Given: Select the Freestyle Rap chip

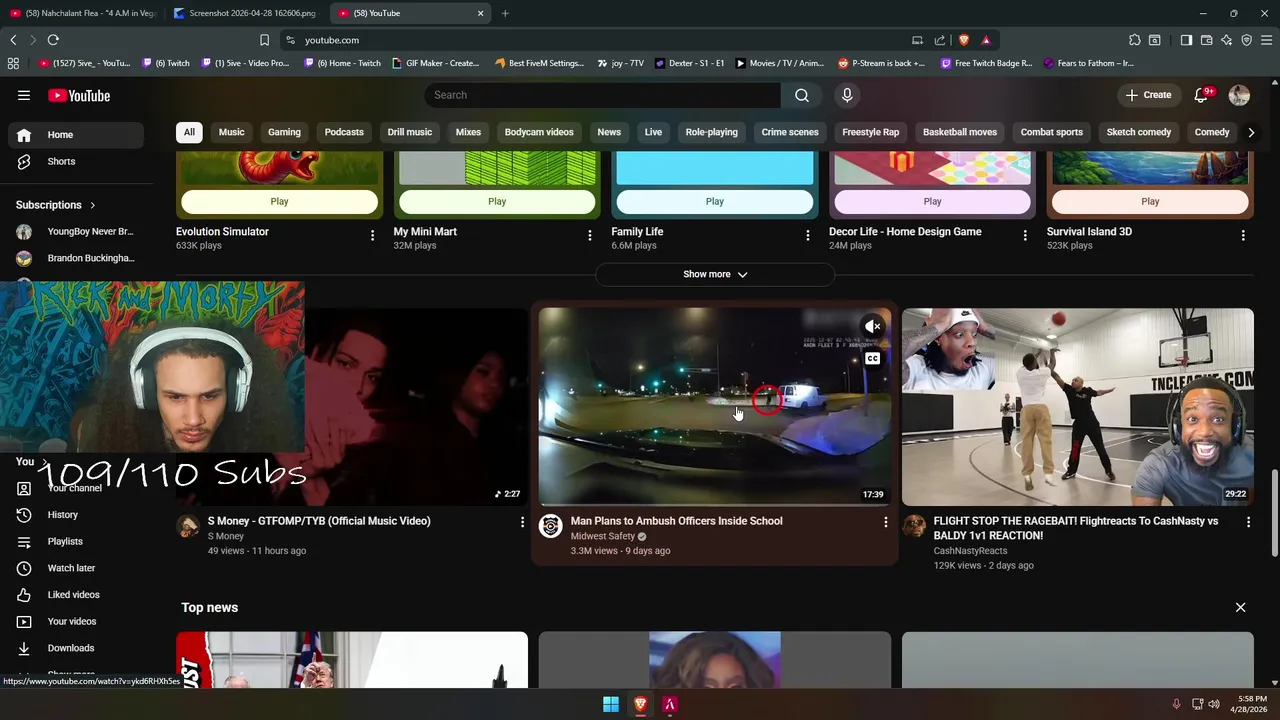Looking at the screenshot, I should click(870, 132).
